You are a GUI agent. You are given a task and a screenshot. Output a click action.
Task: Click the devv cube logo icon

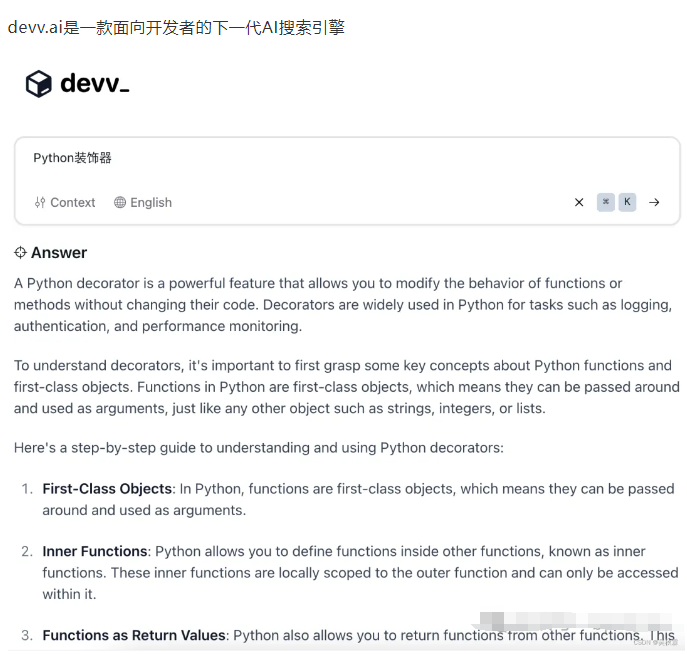point(39,84)
